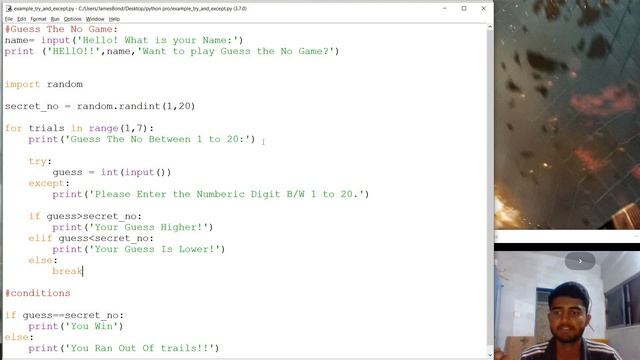Open the File menu
640x360 pixels.
click(9, 19)
